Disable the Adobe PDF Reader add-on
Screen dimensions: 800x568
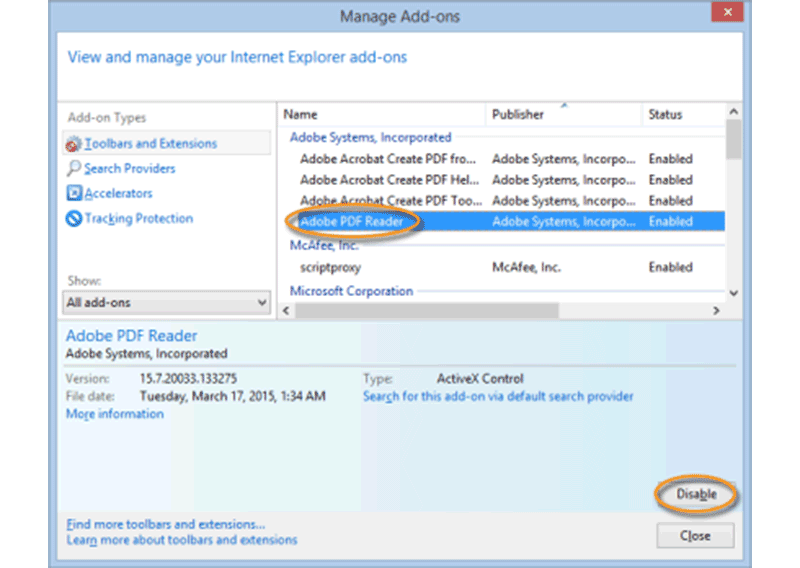(x=696, y=494)
